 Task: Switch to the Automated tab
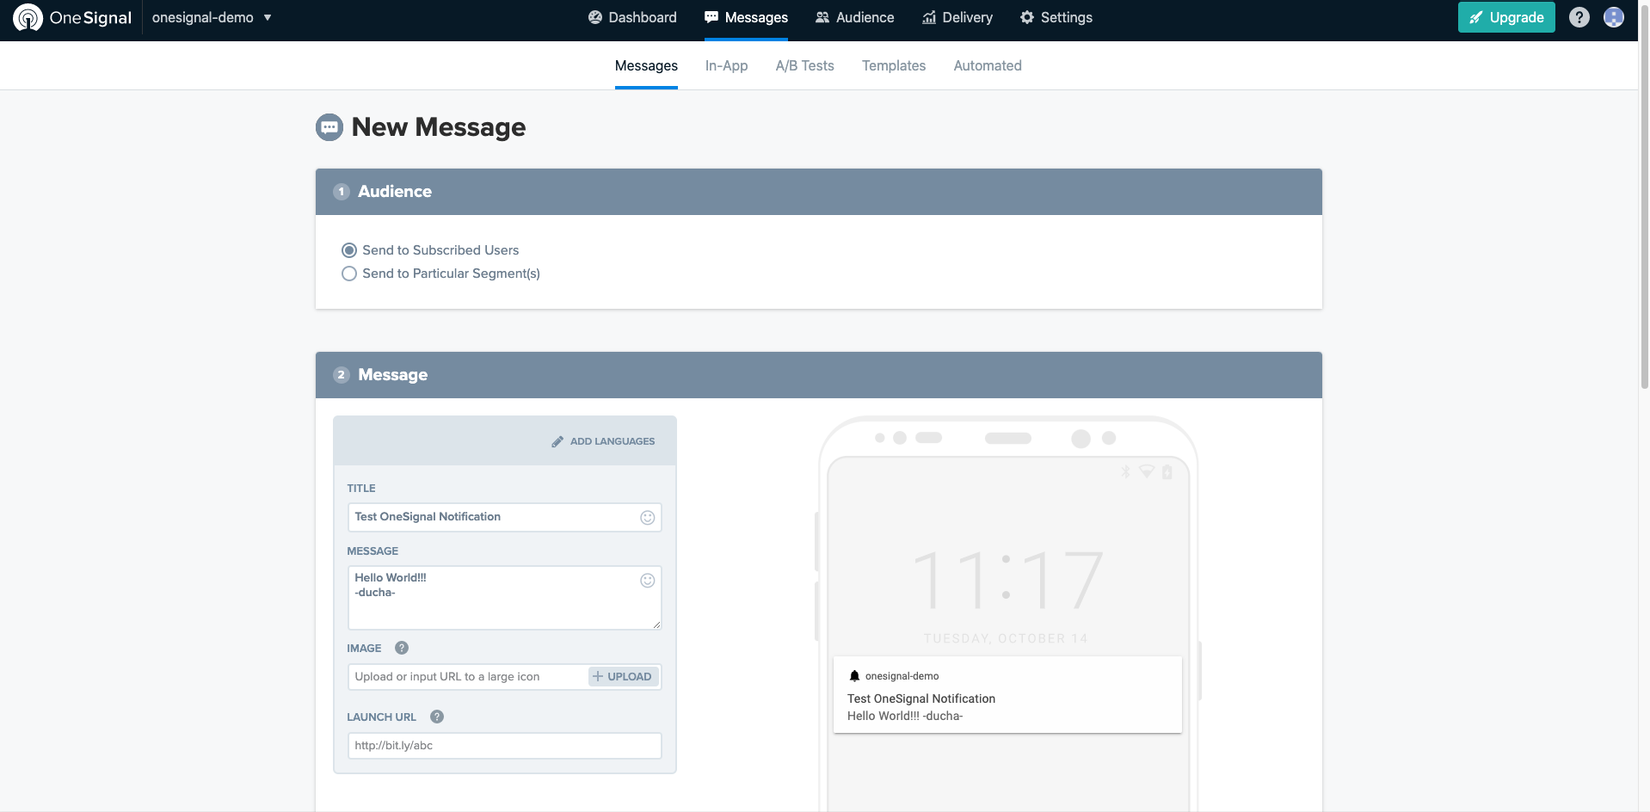click(987, 66)
